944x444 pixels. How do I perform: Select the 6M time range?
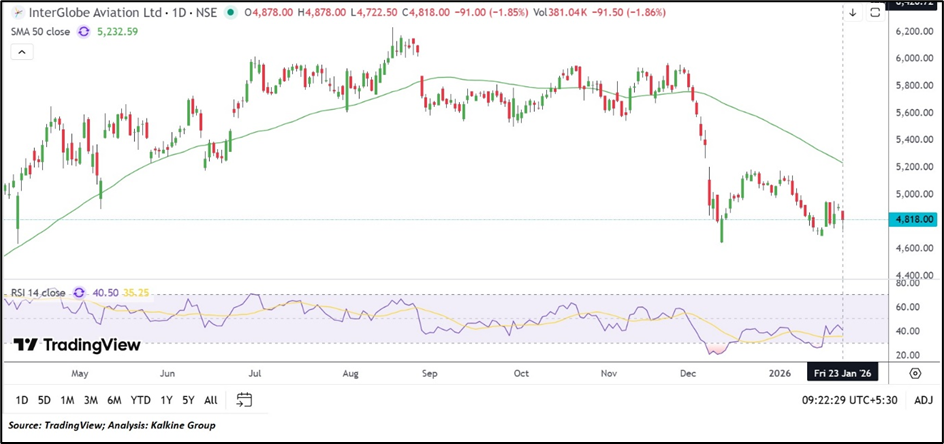click(114, 400)
